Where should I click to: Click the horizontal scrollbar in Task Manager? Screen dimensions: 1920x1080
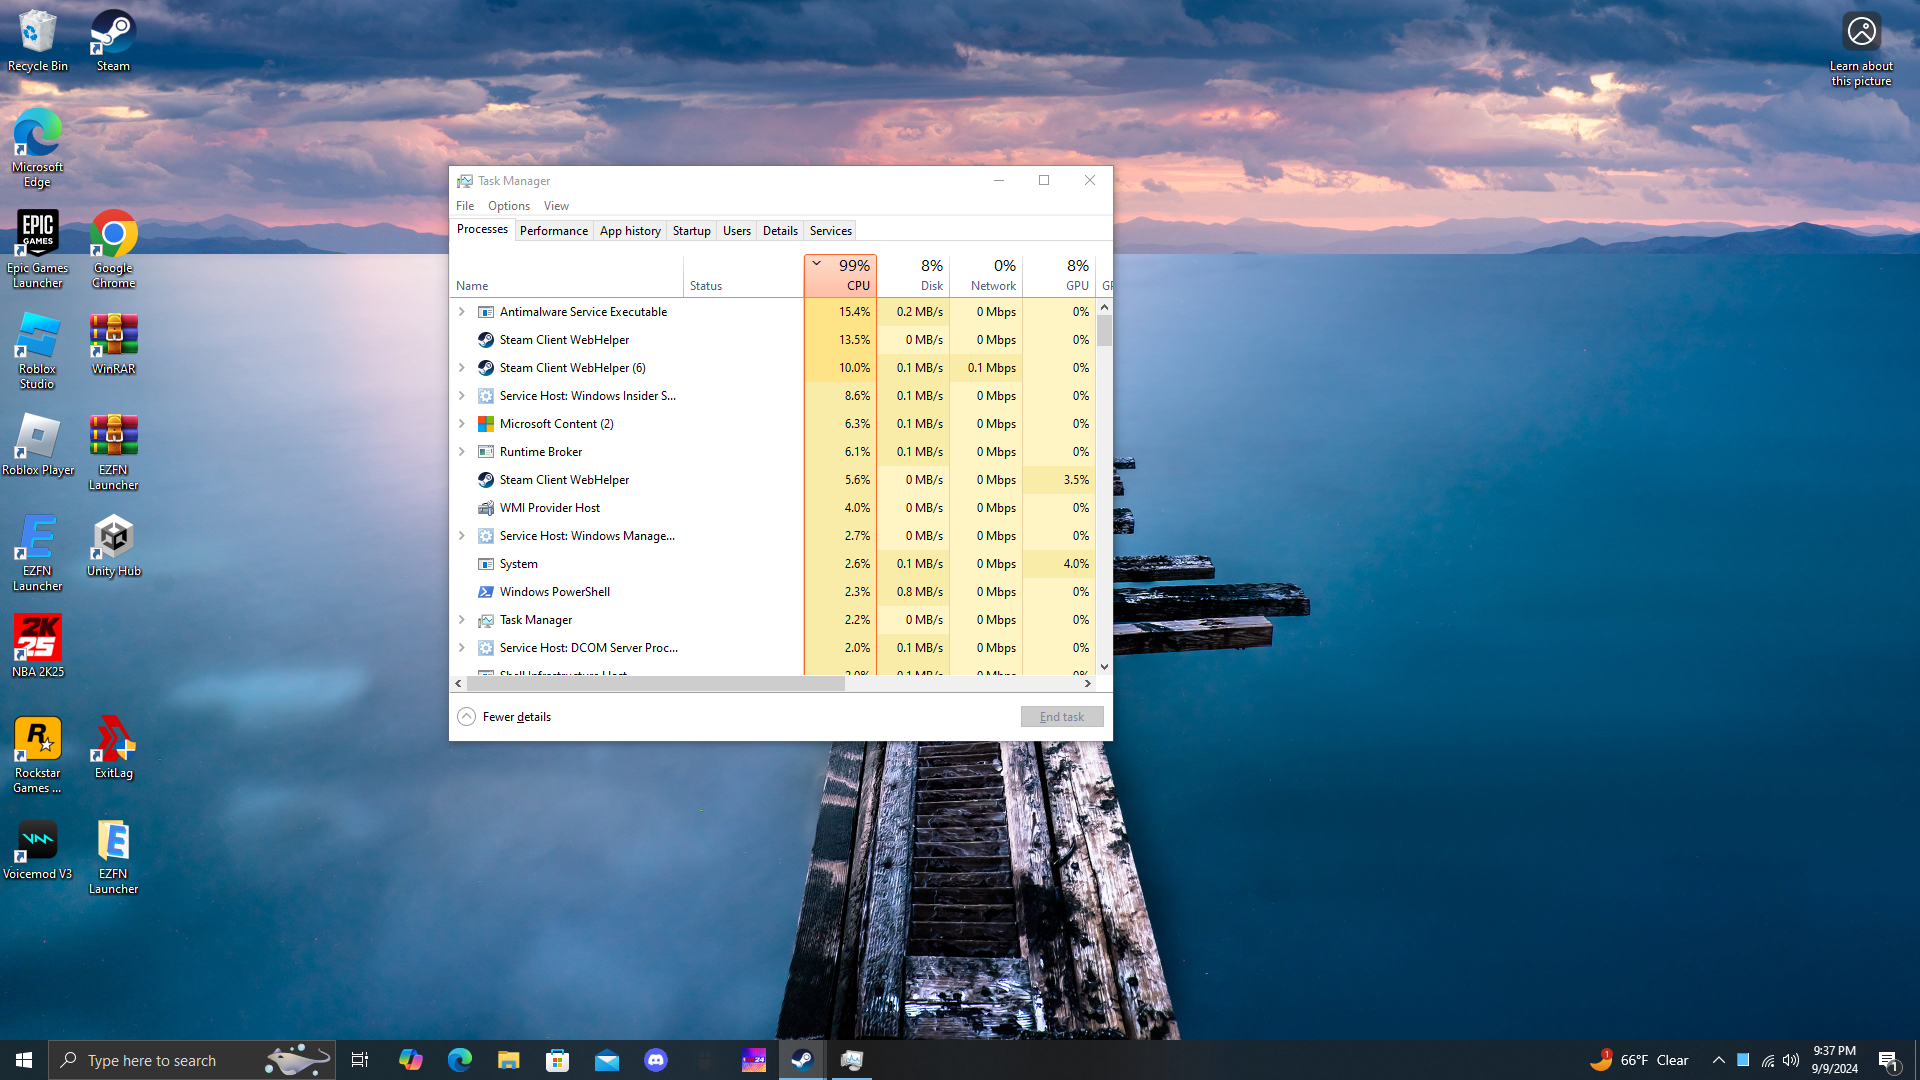pyautogui.click(x=655, y=684)
